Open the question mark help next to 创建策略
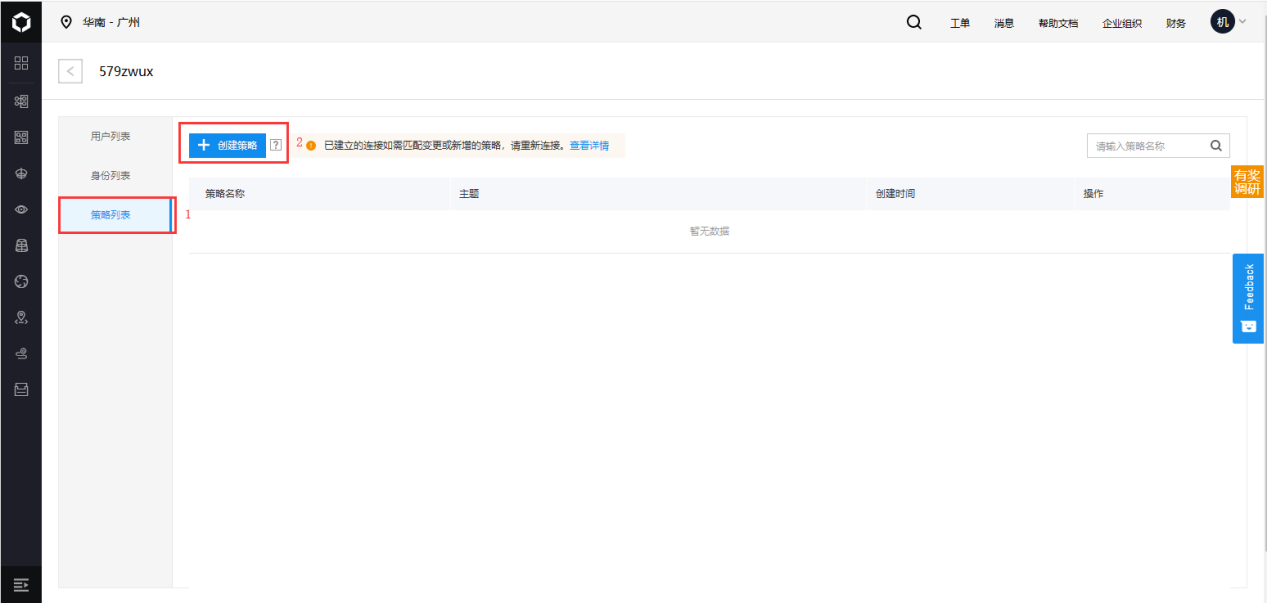Image resolution: width=1267 pixels, height=603 pixels. [276, 145]
